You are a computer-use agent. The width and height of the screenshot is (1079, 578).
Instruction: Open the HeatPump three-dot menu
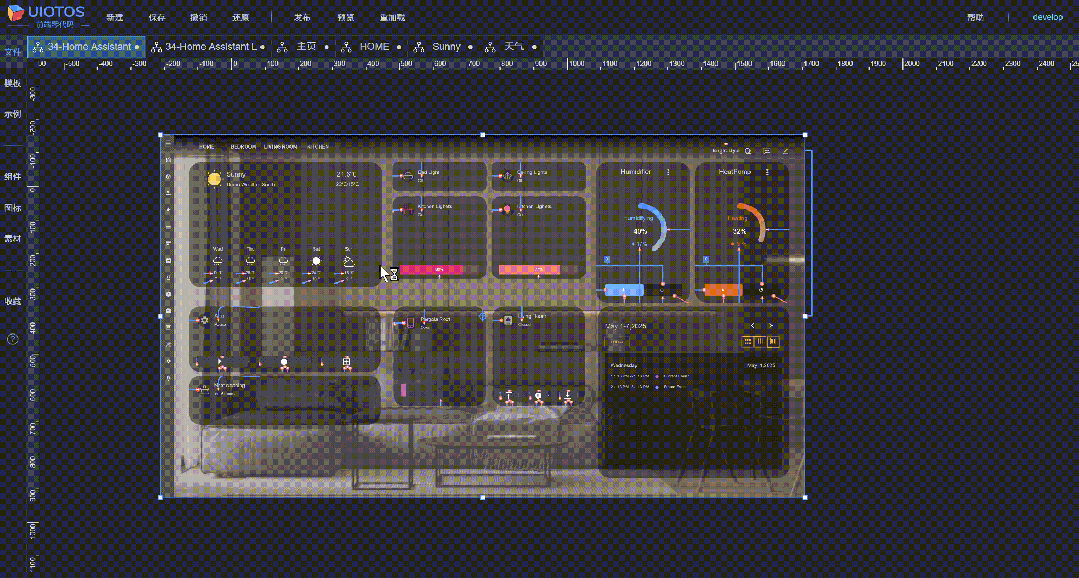tap(767, 172)
